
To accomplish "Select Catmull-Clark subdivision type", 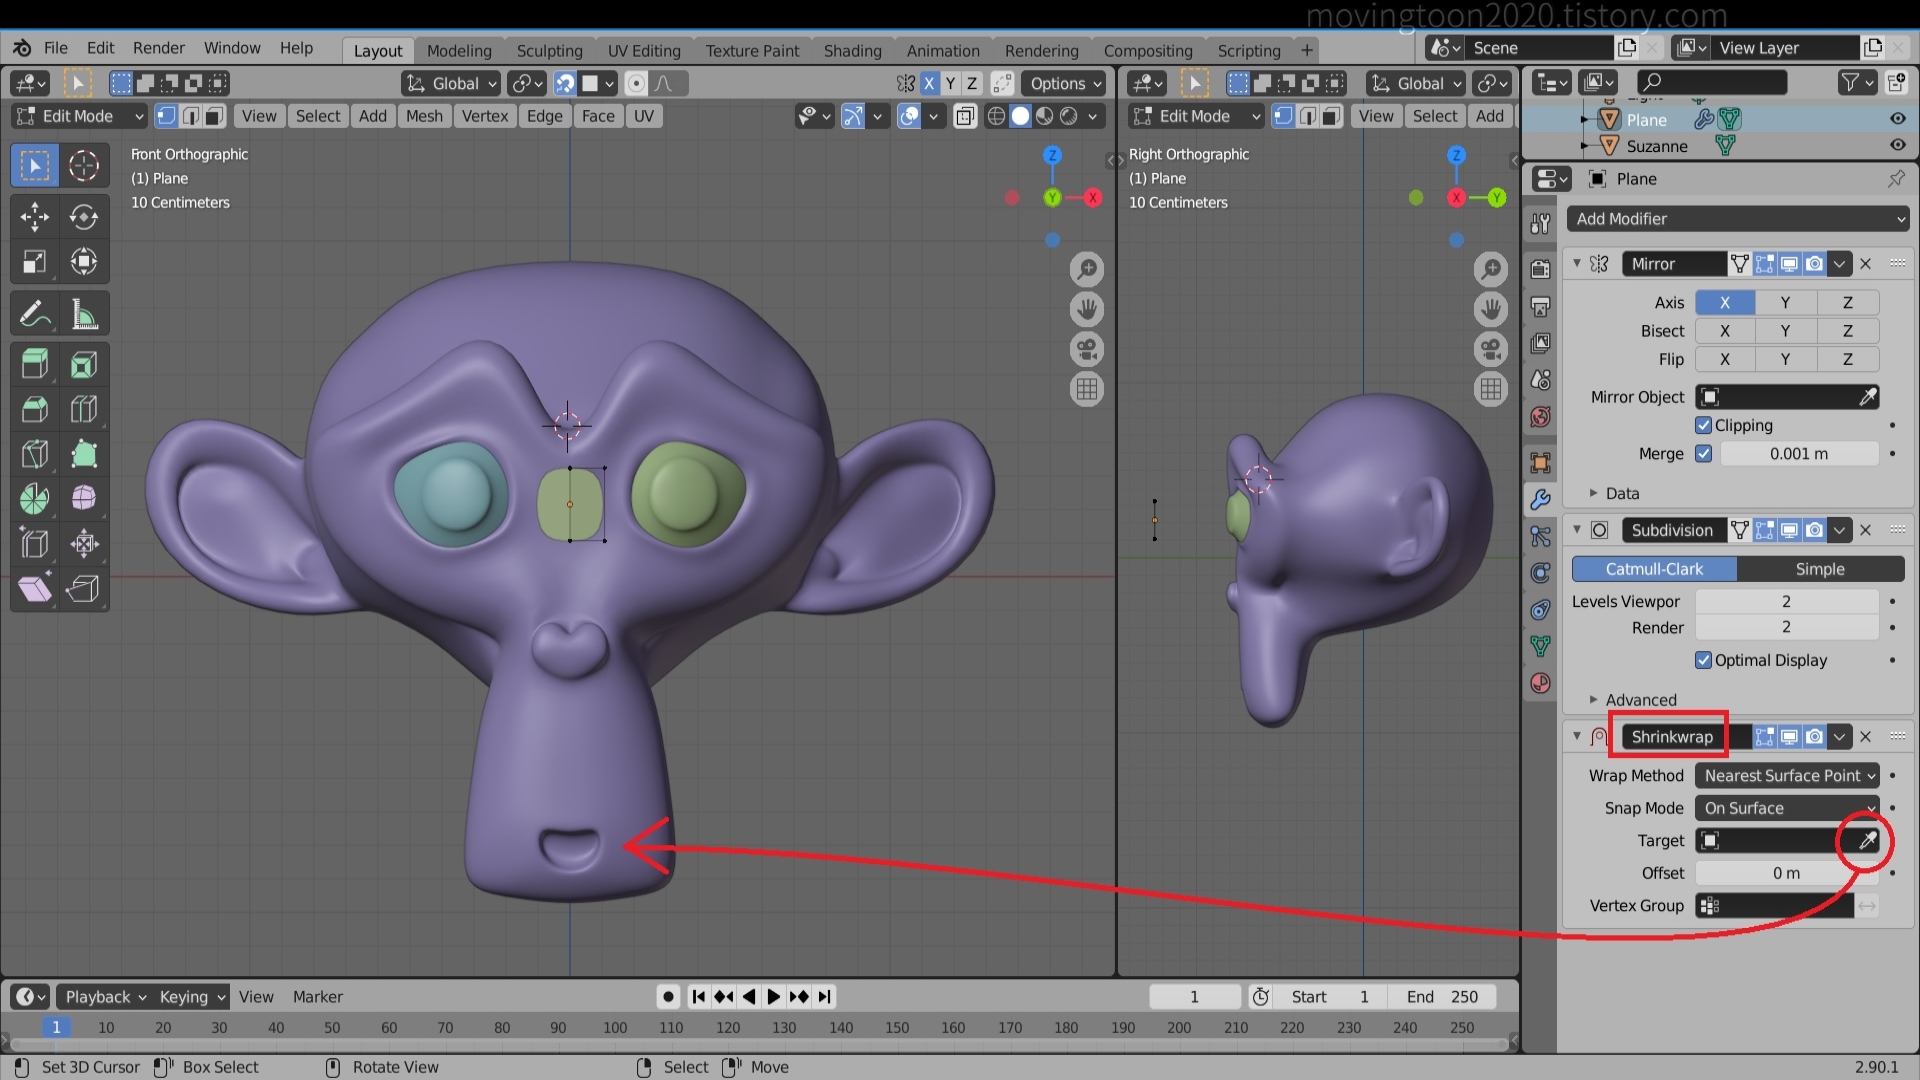I will coord(1654,569).
